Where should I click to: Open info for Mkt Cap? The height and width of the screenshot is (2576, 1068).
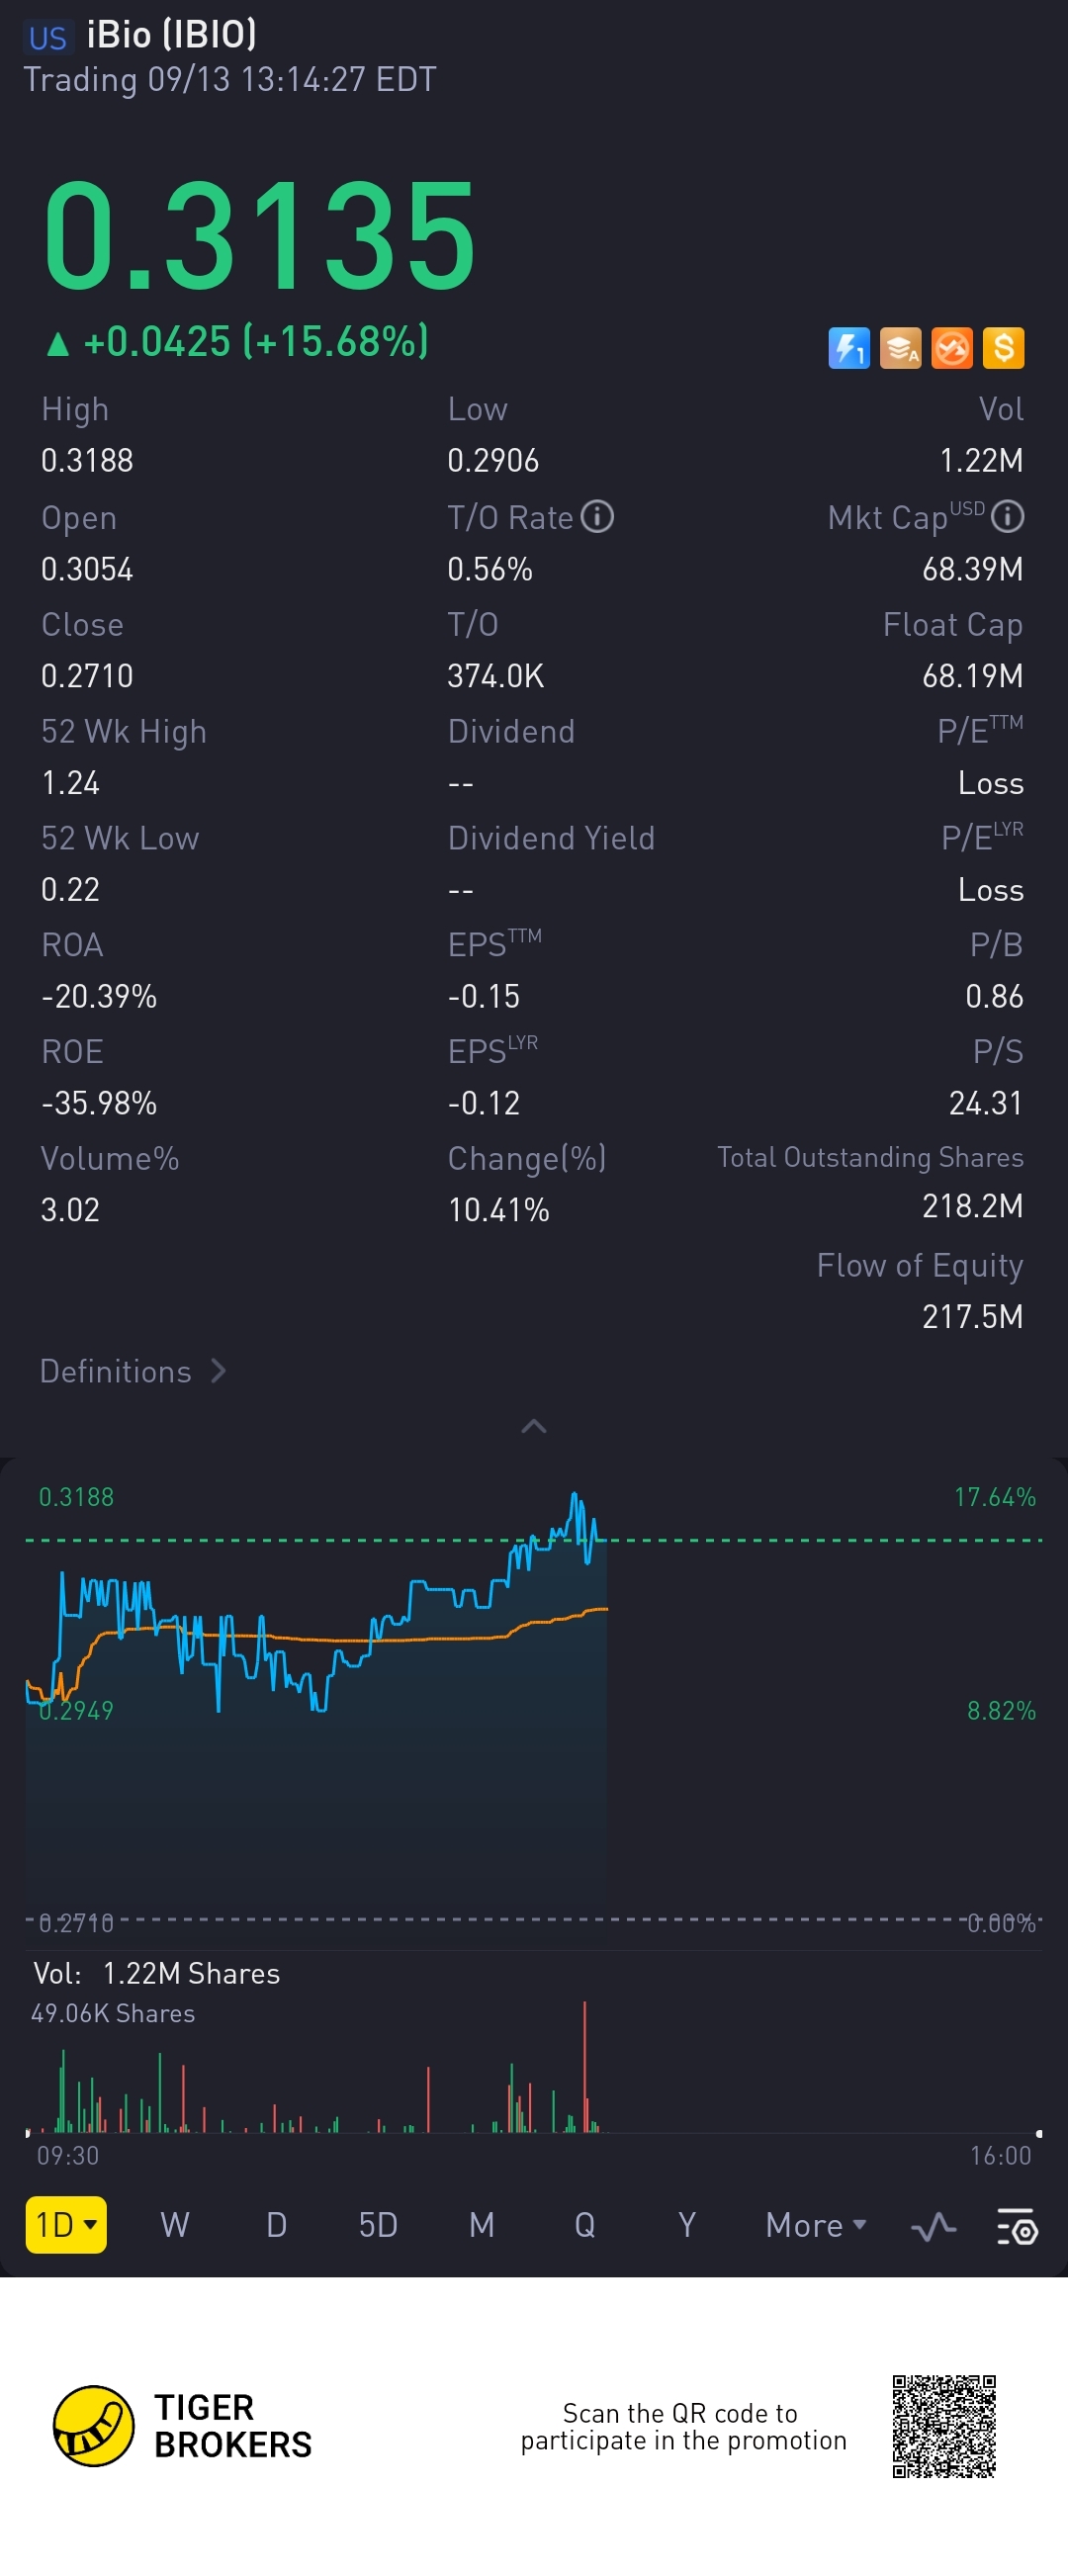pos(1007,517)
